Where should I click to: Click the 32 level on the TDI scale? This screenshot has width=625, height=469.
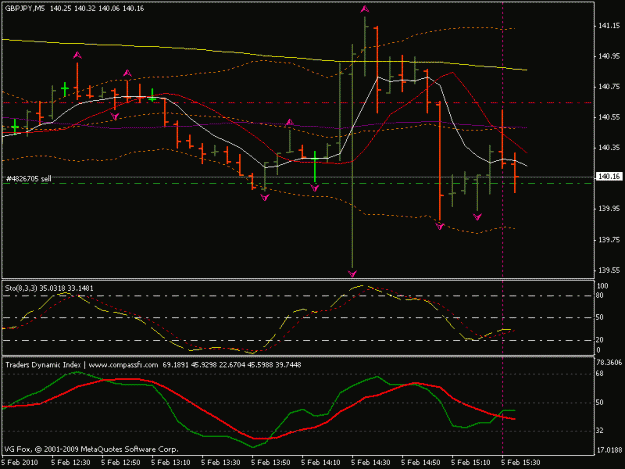(x=600, y=431)
